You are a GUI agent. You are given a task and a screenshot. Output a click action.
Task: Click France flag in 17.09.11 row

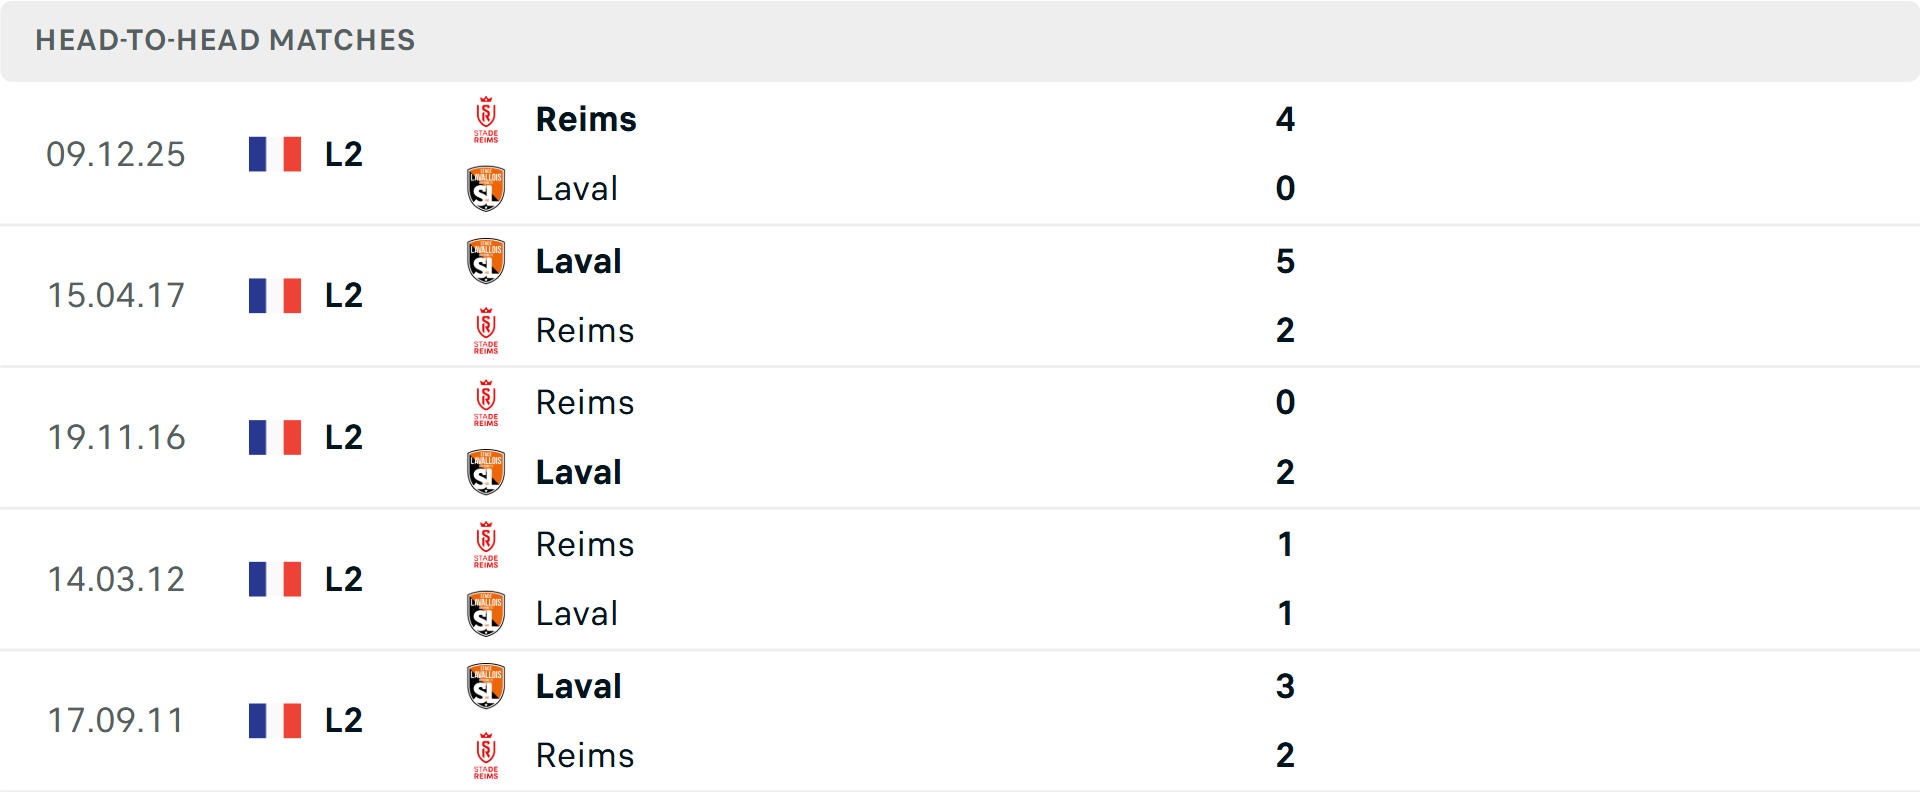275,720
